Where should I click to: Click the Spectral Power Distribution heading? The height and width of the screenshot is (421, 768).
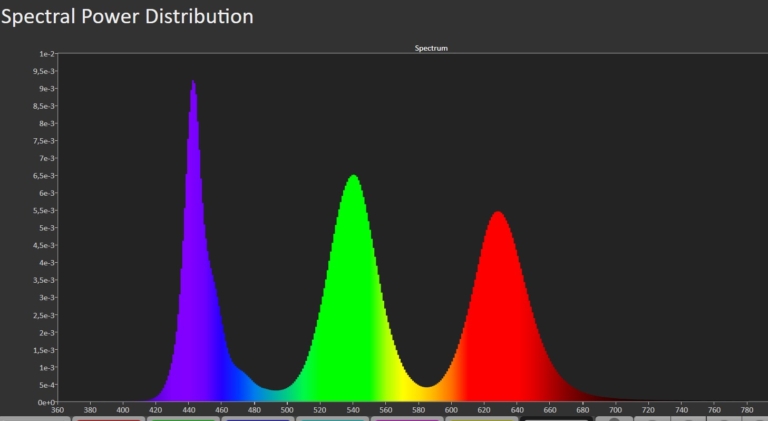tap(127, 17)
